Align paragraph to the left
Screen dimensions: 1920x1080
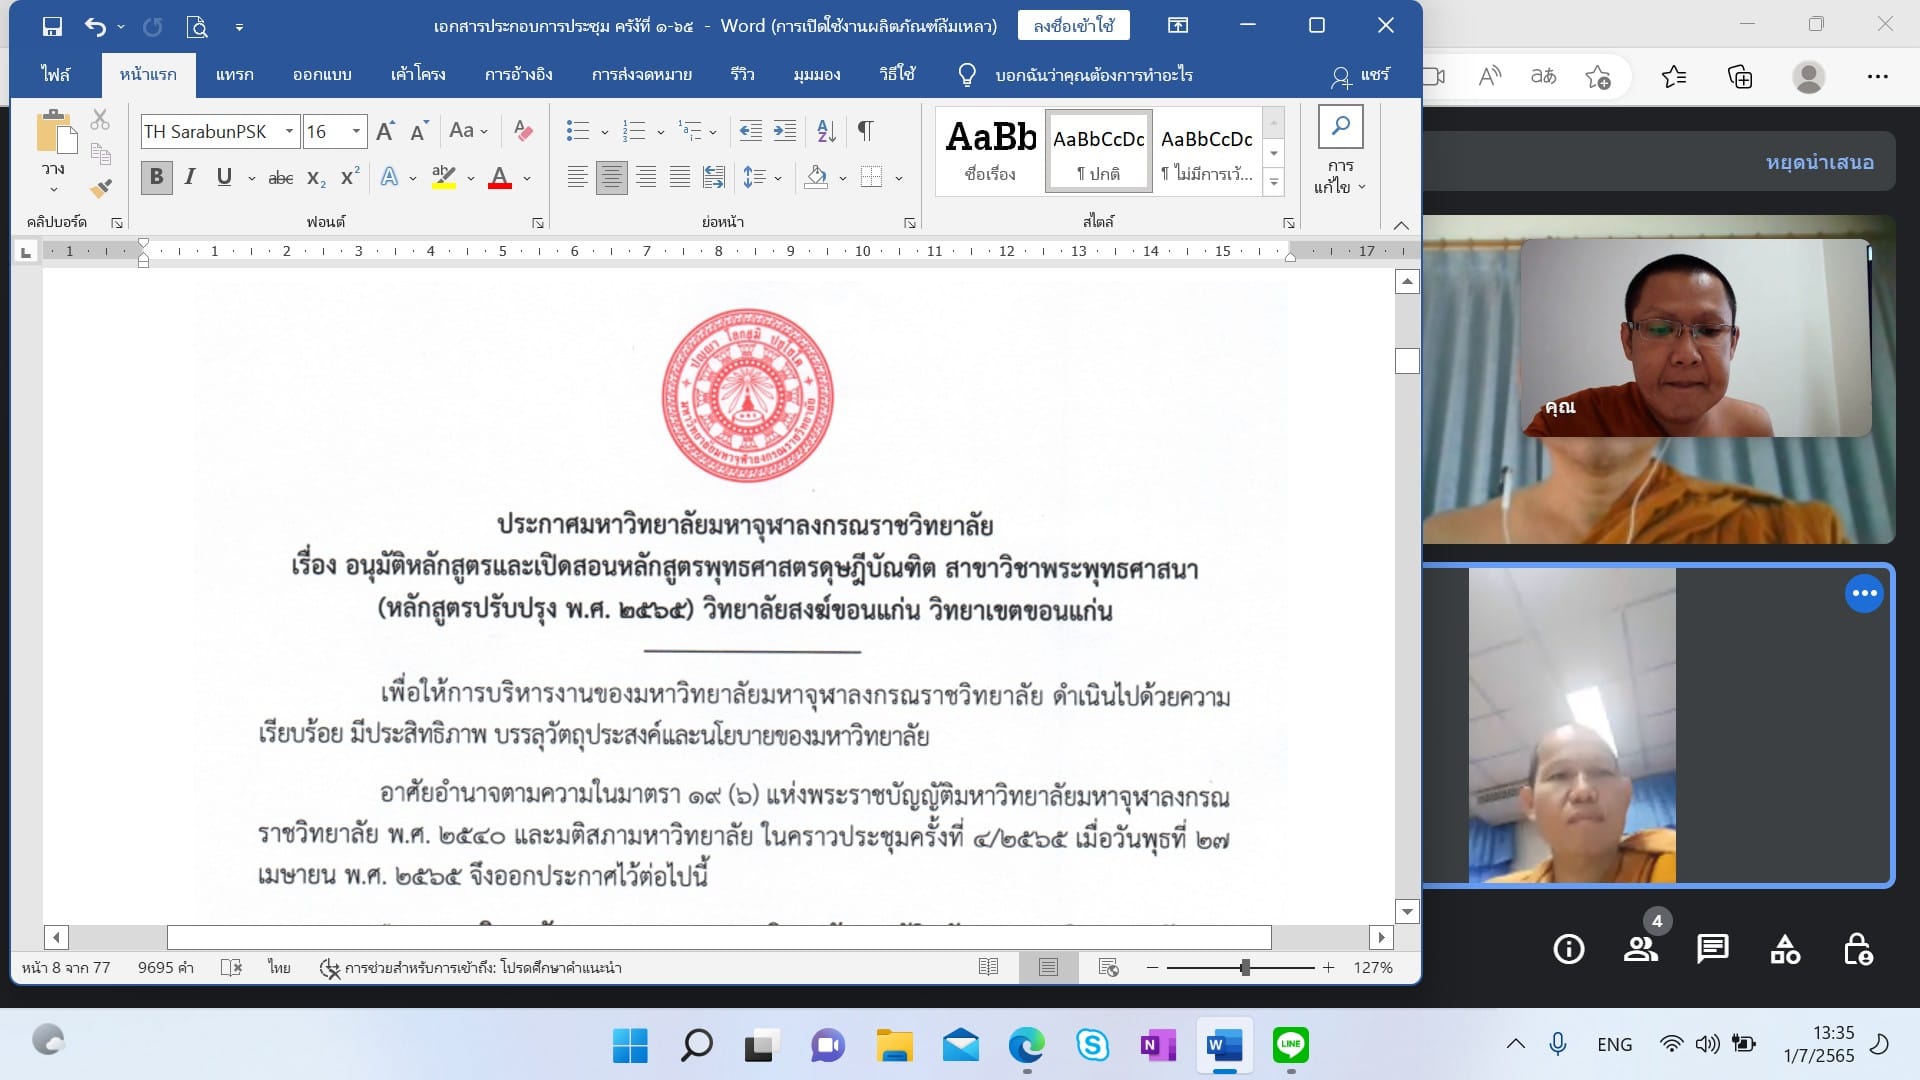[x=577, y=177]
